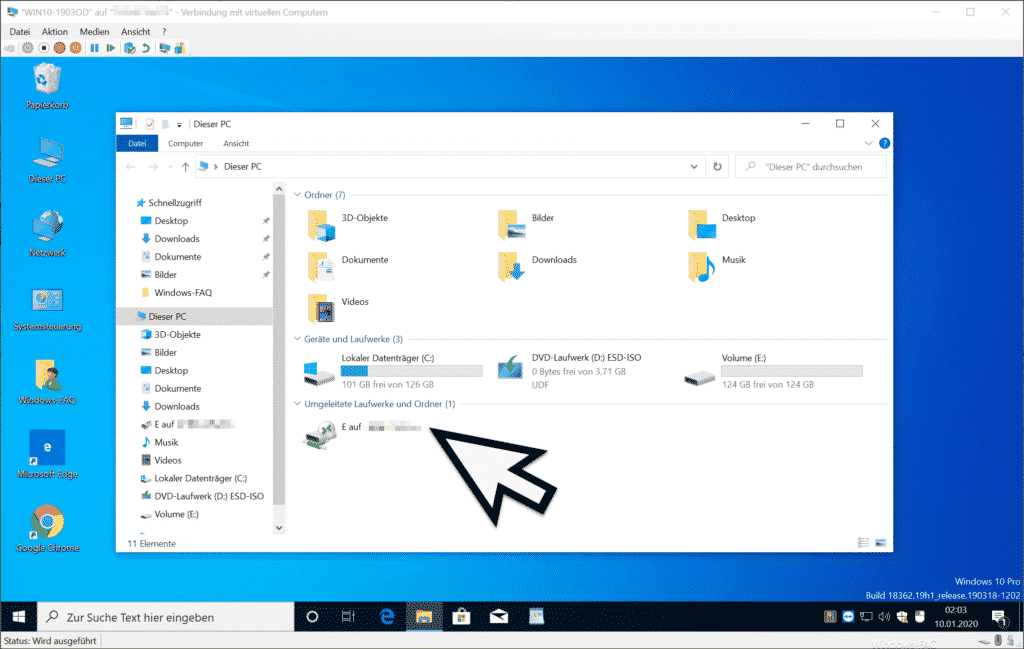Open the Ansicht ribbon tab in Explorer
This screenshot has height=649, width=1024.
[236, 143]
